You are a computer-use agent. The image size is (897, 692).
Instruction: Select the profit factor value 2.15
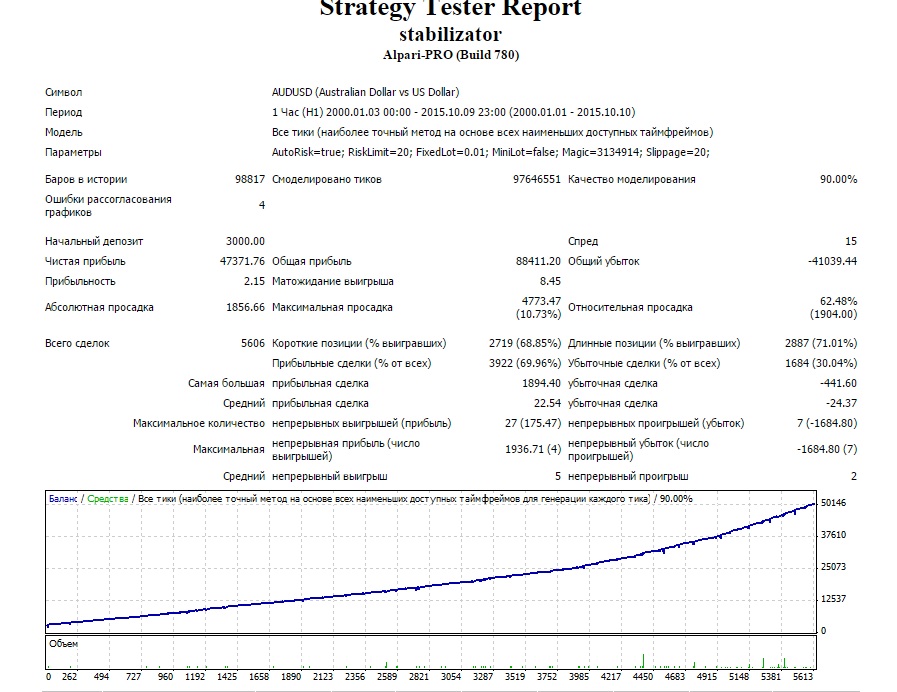click(255, 281)
